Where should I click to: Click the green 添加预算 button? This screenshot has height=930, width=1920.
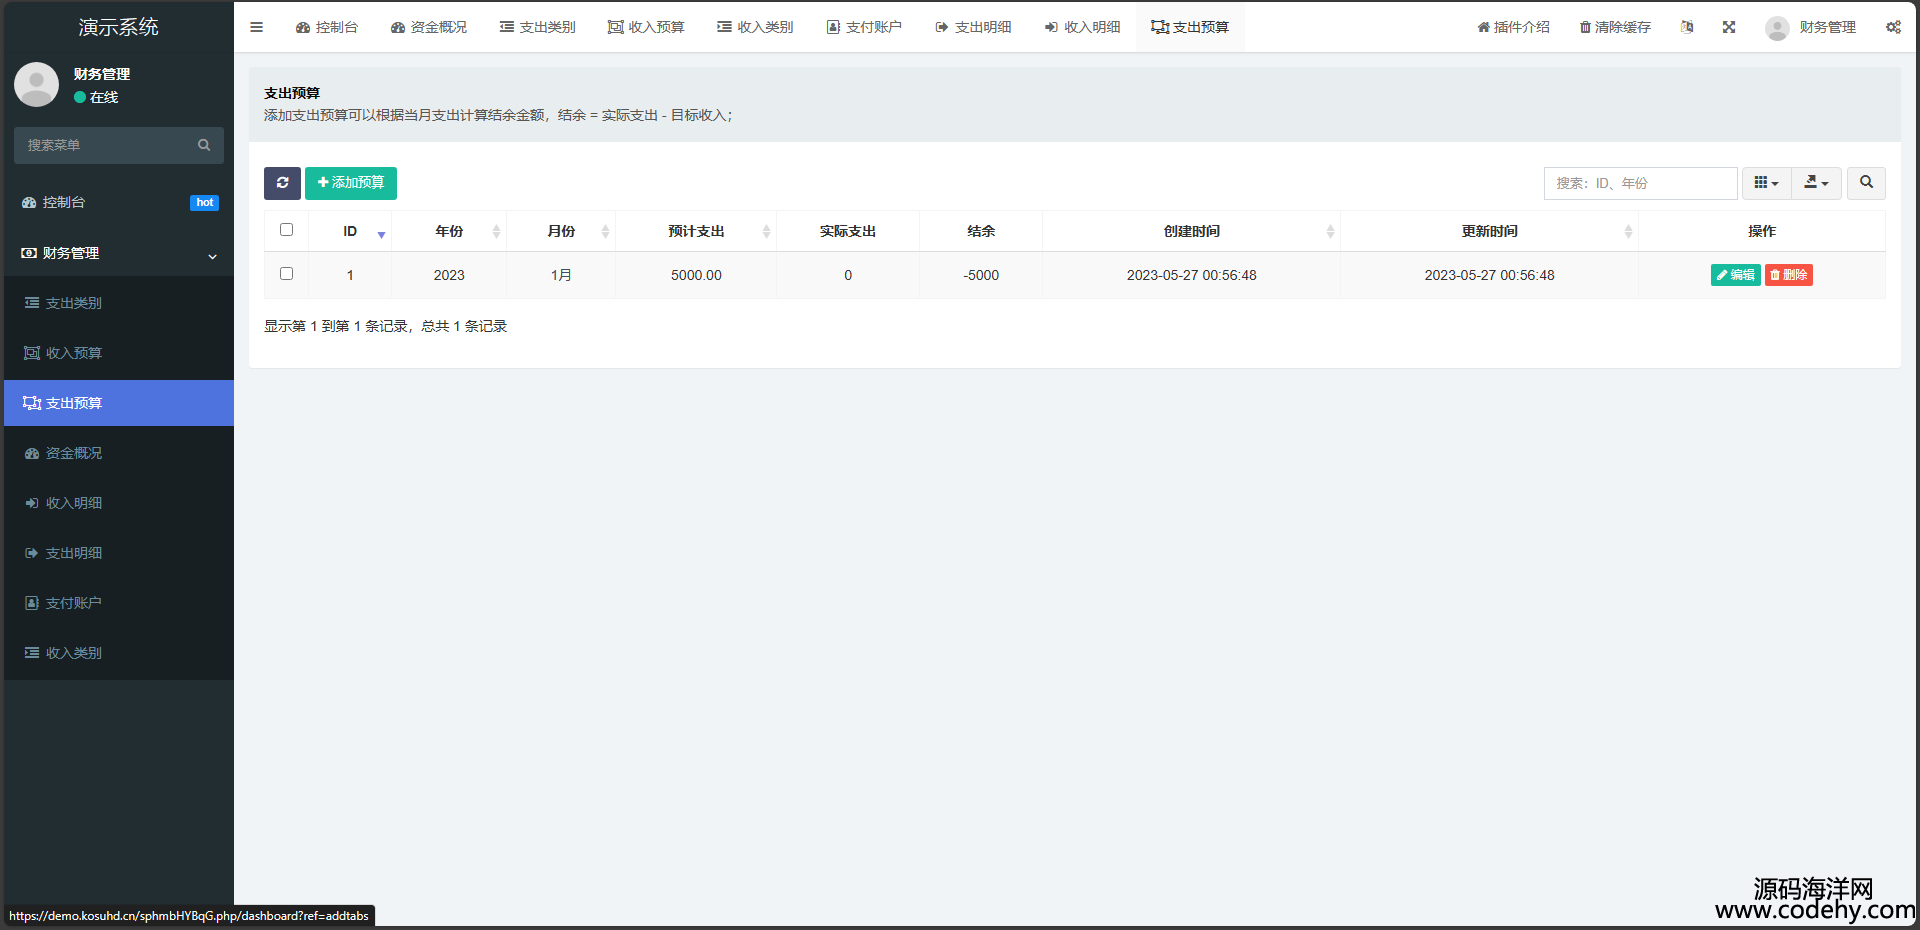(351, 183)
